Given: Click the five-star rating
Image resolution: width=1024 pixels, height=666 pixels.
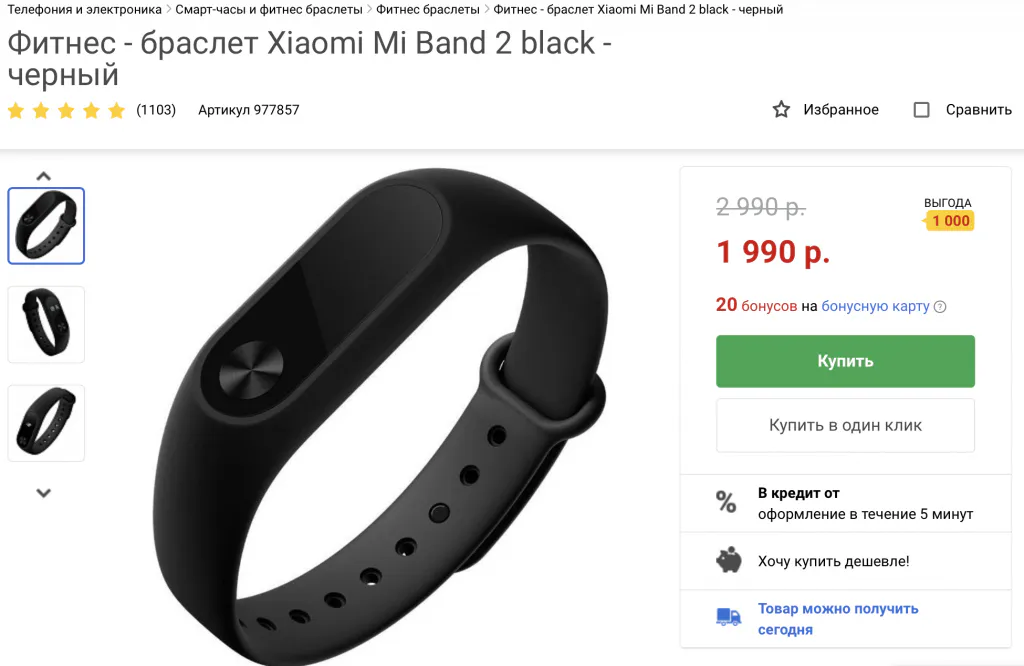Looking at the screenshot, I should 66,110.
